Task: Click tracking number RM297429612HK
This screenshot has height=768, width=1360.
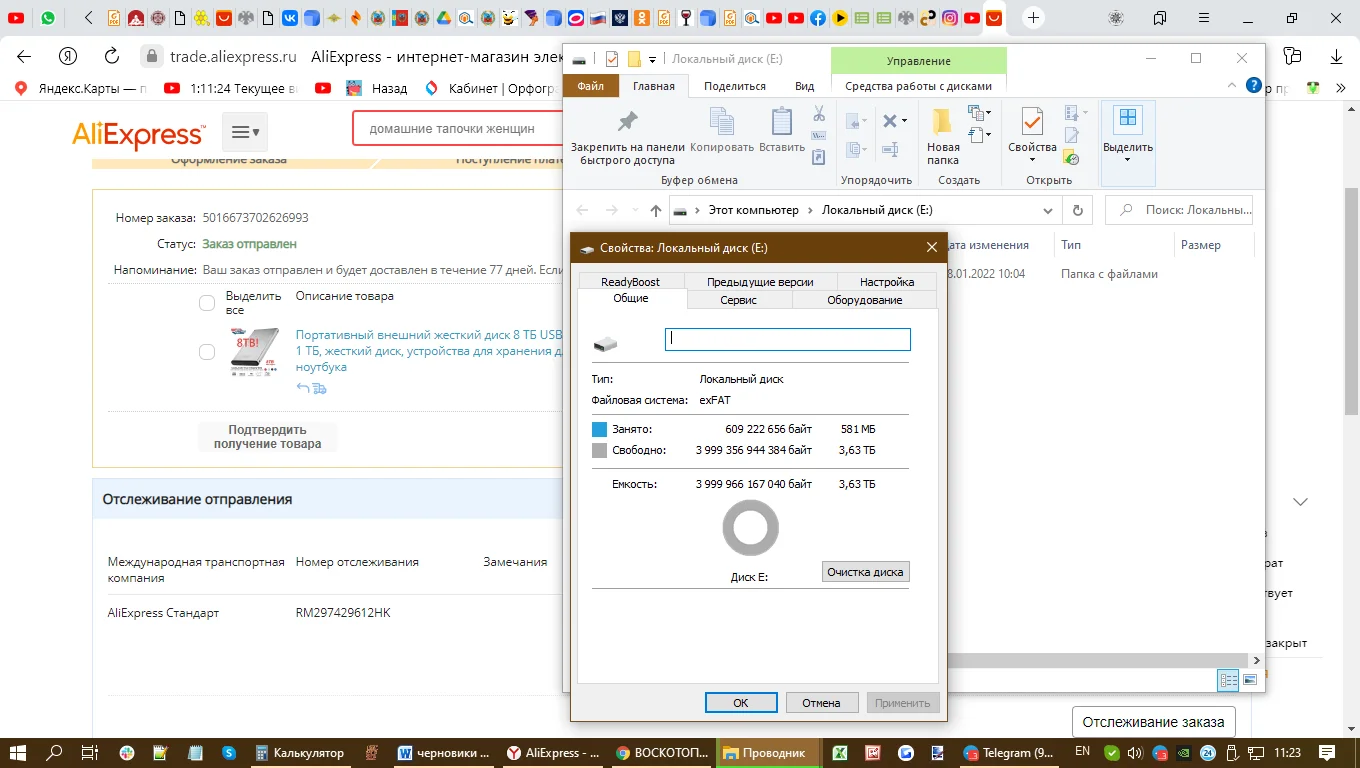Action: pyautogui.click(x=343, y=613)
